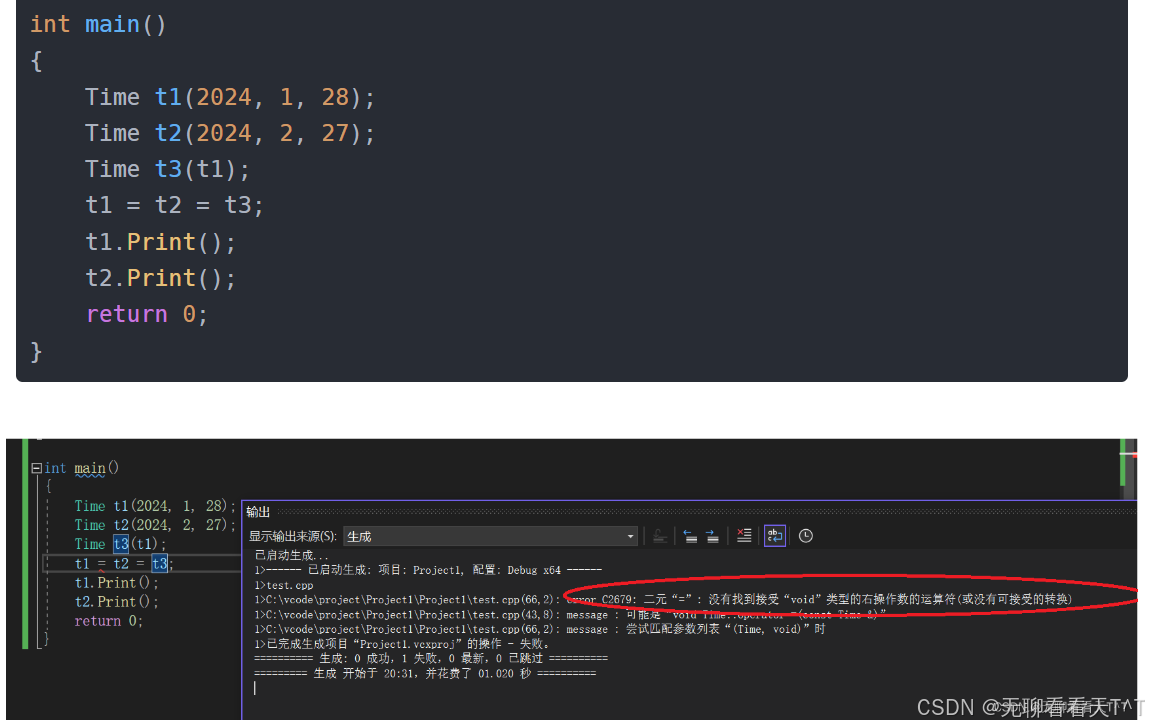Click the 已完成生成项目 Project1.vcxproj line

(400, 642)
